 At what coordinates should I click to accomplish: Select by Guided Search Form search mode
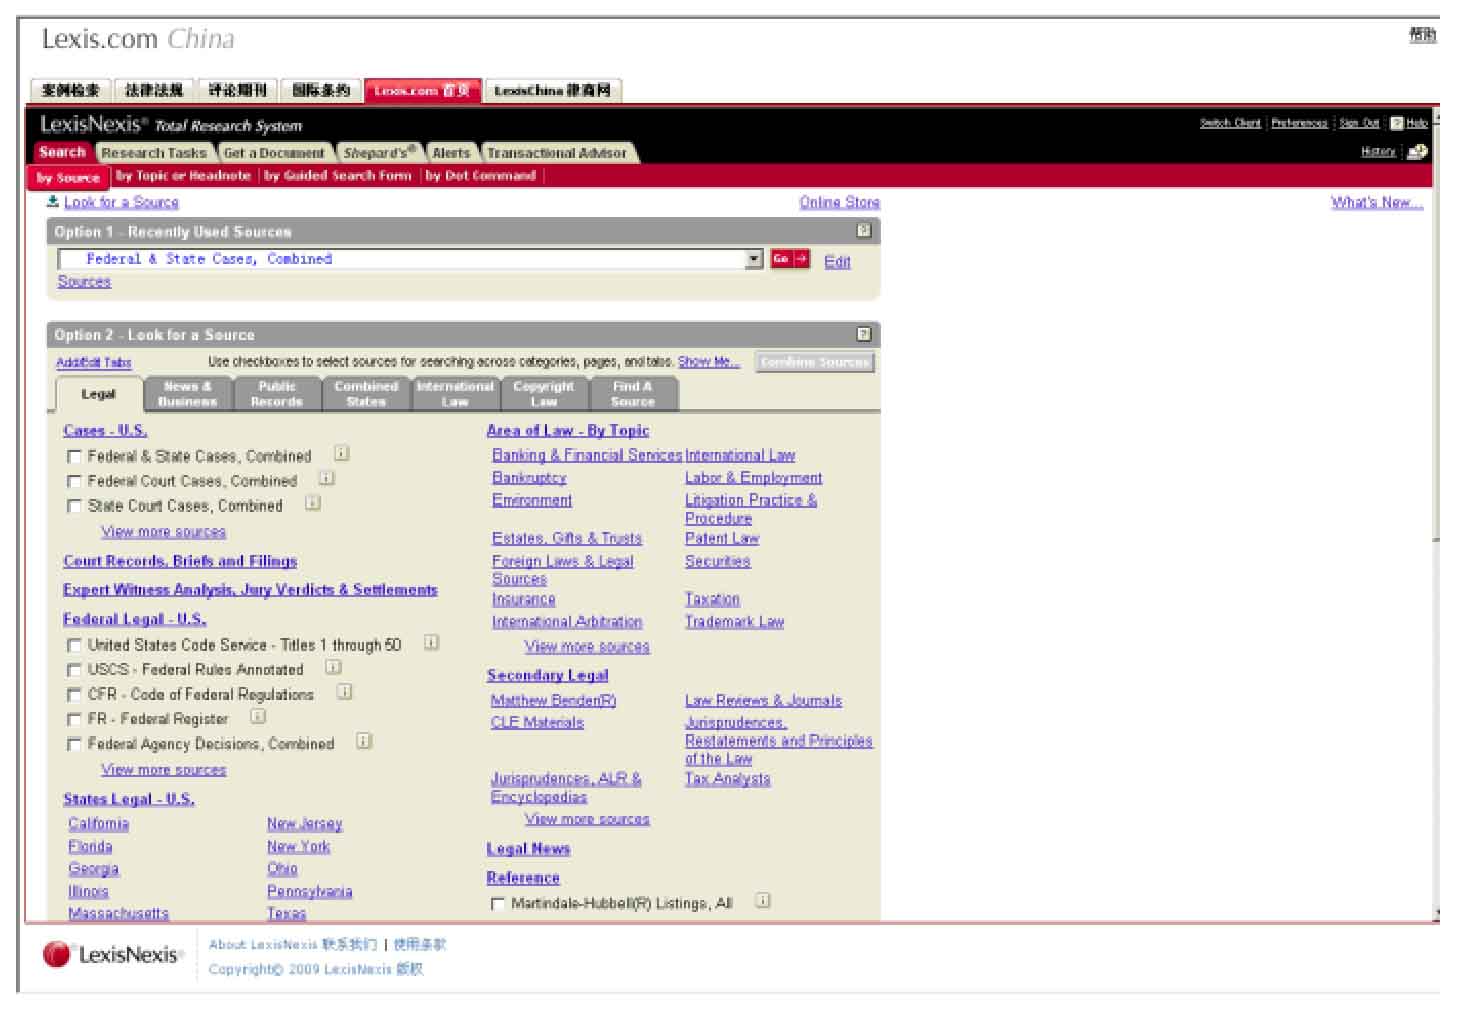tap(338, 176)
